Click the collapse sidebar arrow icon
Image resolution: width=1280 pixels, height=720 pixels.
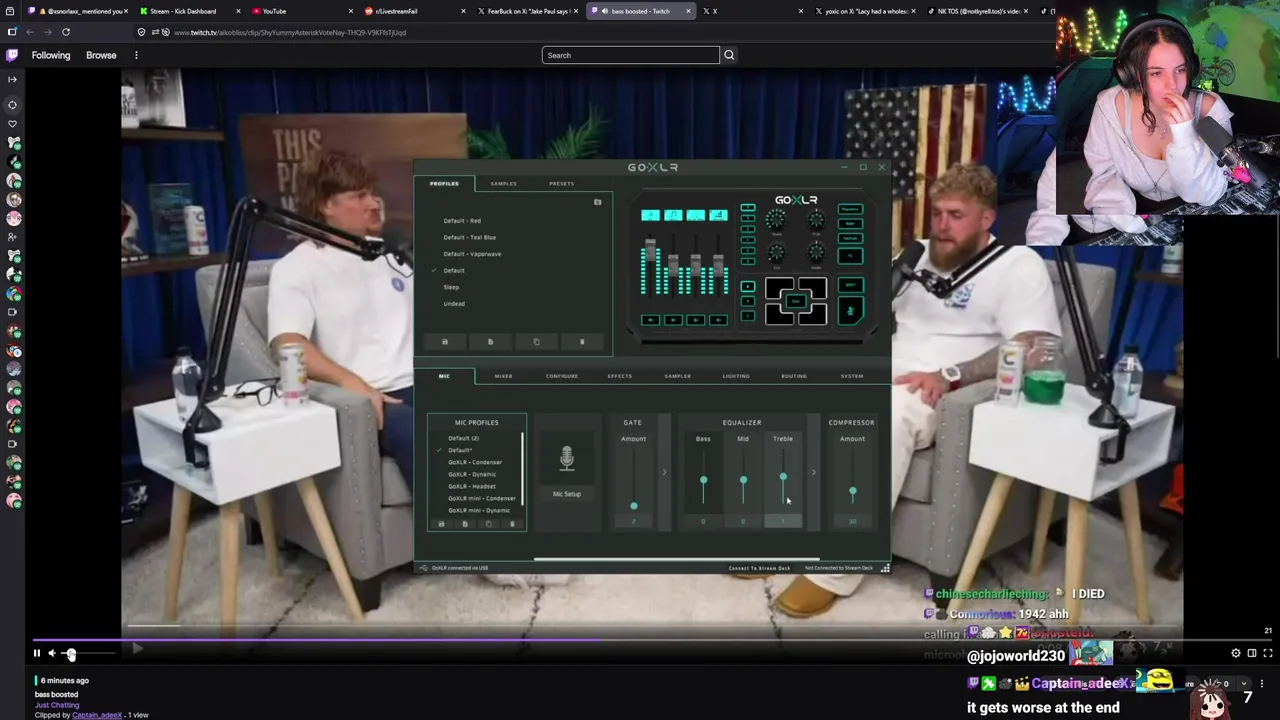(12, 79)
